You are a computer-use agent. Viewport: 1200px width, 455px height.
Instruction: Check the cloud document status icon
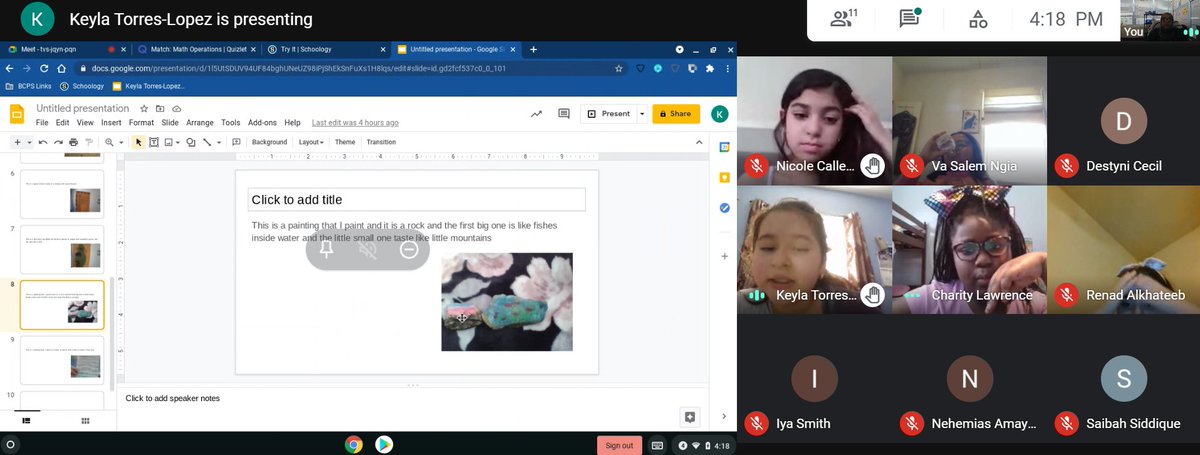pyautogui.click(x=176, y=108)
